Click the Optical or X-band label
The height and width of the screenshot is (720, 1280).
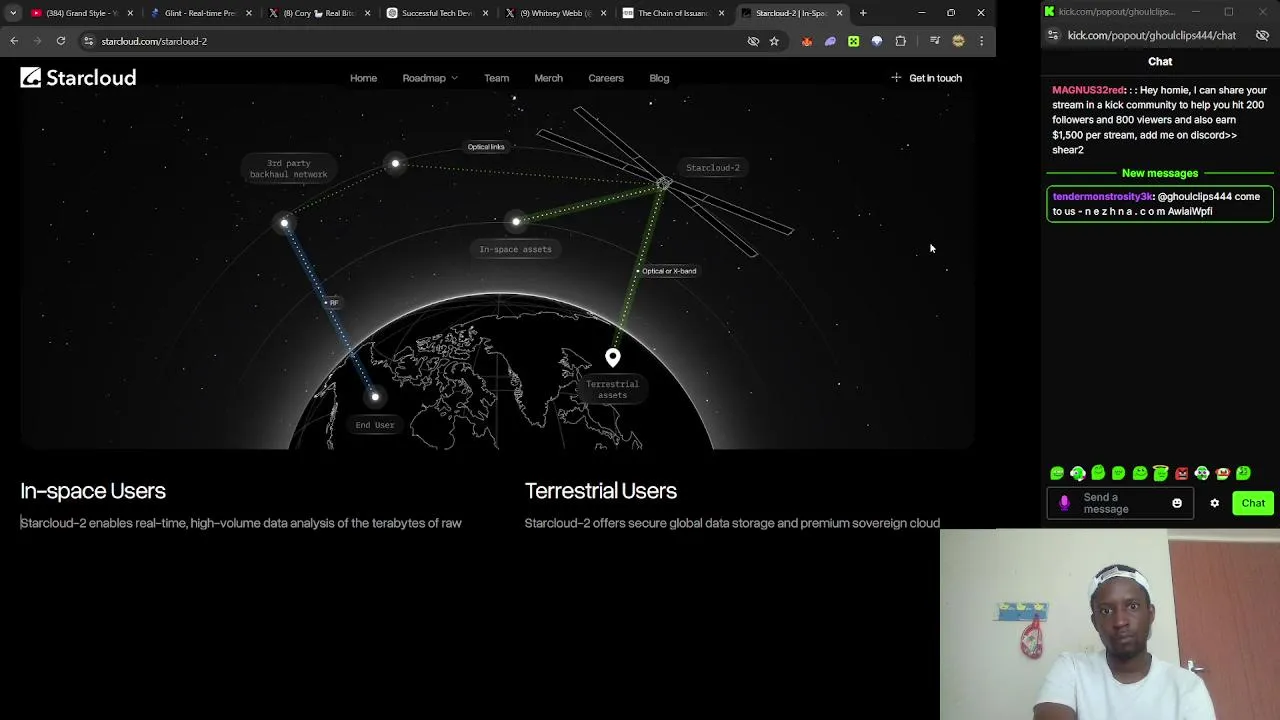[667, 271]
